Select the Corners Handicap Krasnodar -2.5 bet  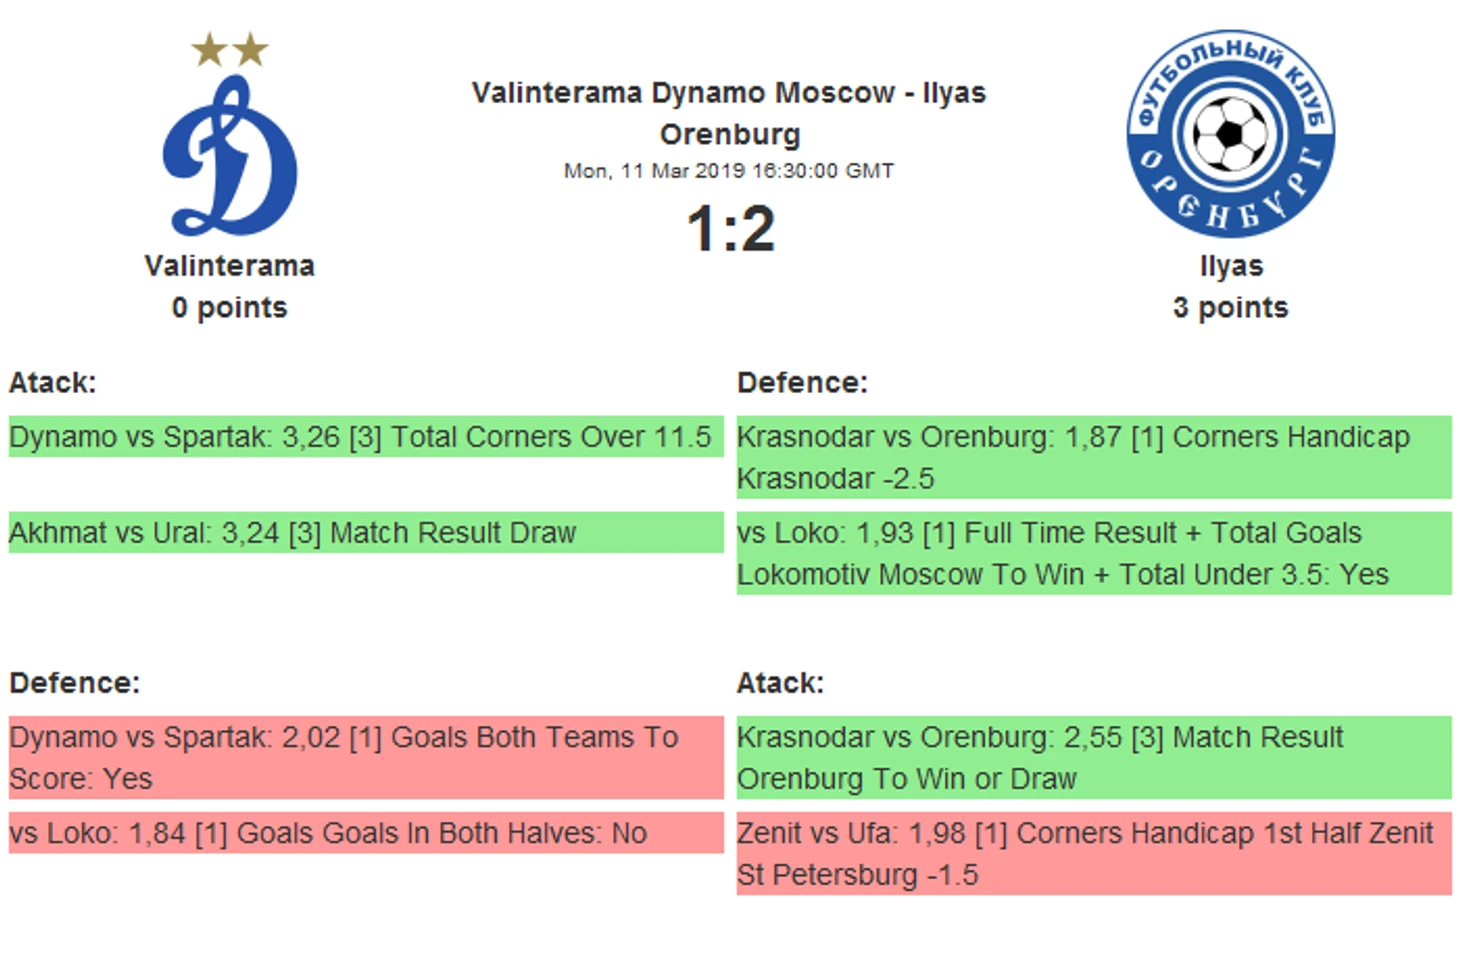tap(1094, 457)
